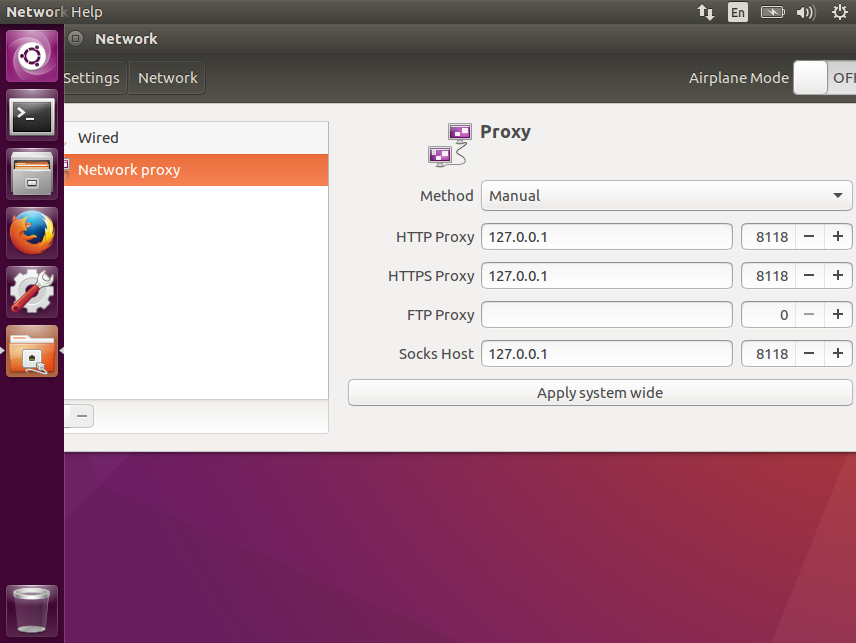Click the FTP Proxy address field
Screen dimensions: 856x643
point(607,314)
